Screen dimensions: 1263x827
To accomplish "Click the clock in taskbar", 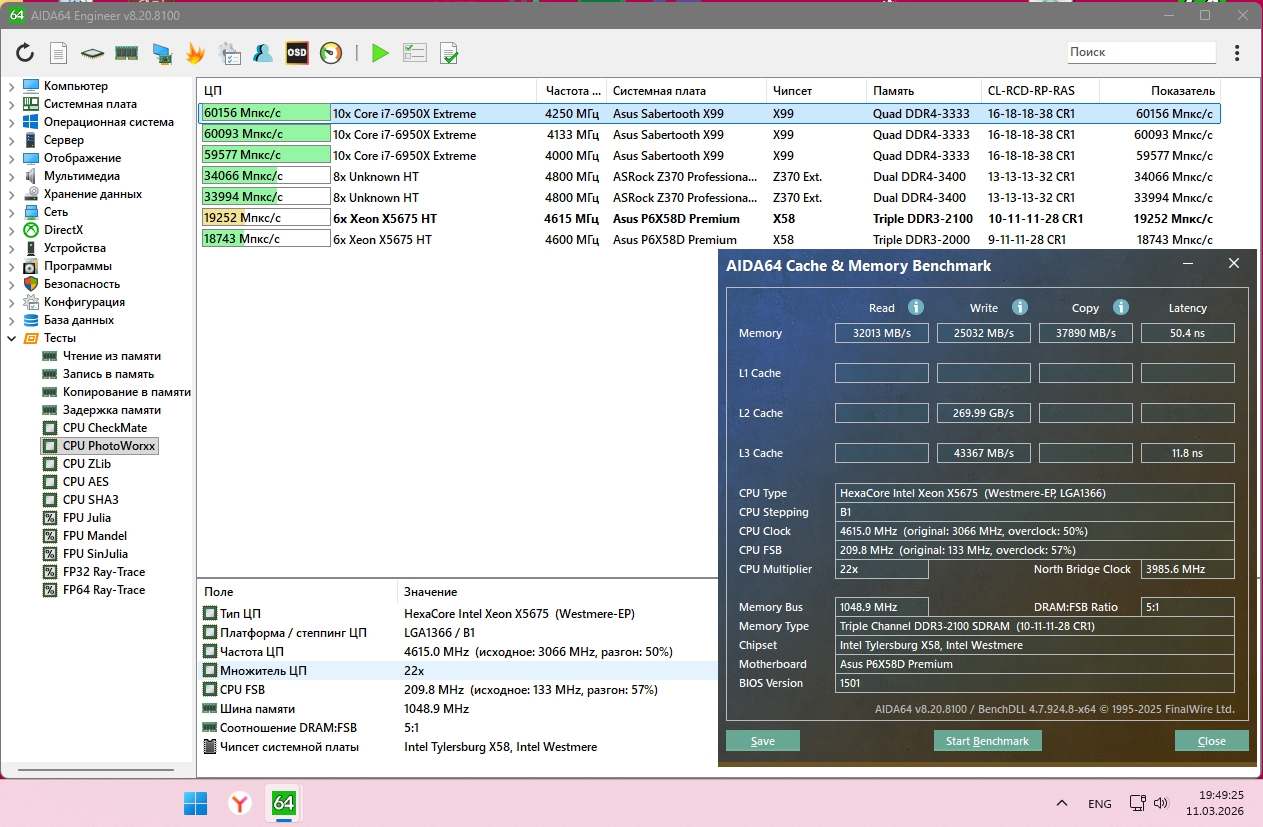I will click(1216, 803).
